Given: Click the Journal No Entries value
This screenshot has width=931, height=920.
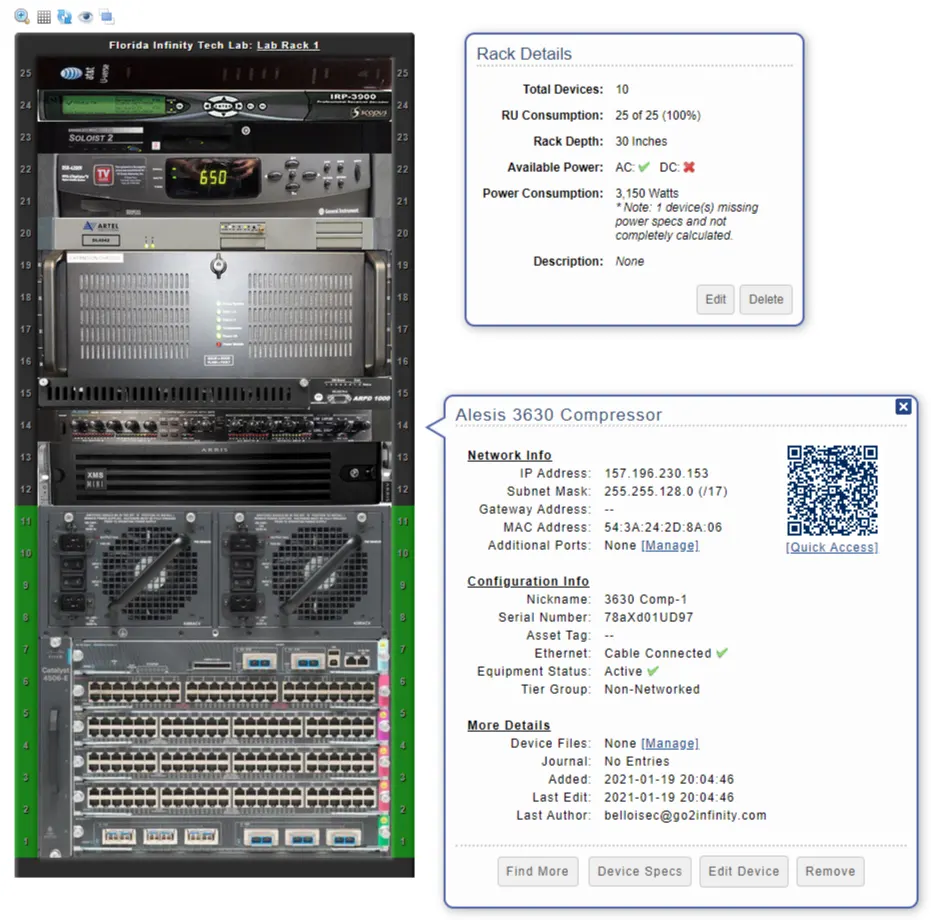Looking at the screenshot, I should 636,761.
